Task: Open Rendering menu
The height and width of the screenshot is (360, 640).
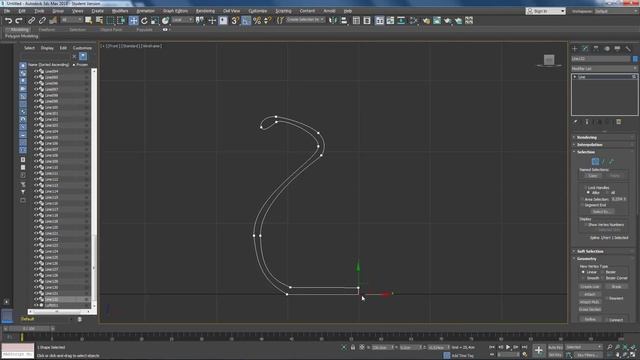Action: tap(205, 11)
